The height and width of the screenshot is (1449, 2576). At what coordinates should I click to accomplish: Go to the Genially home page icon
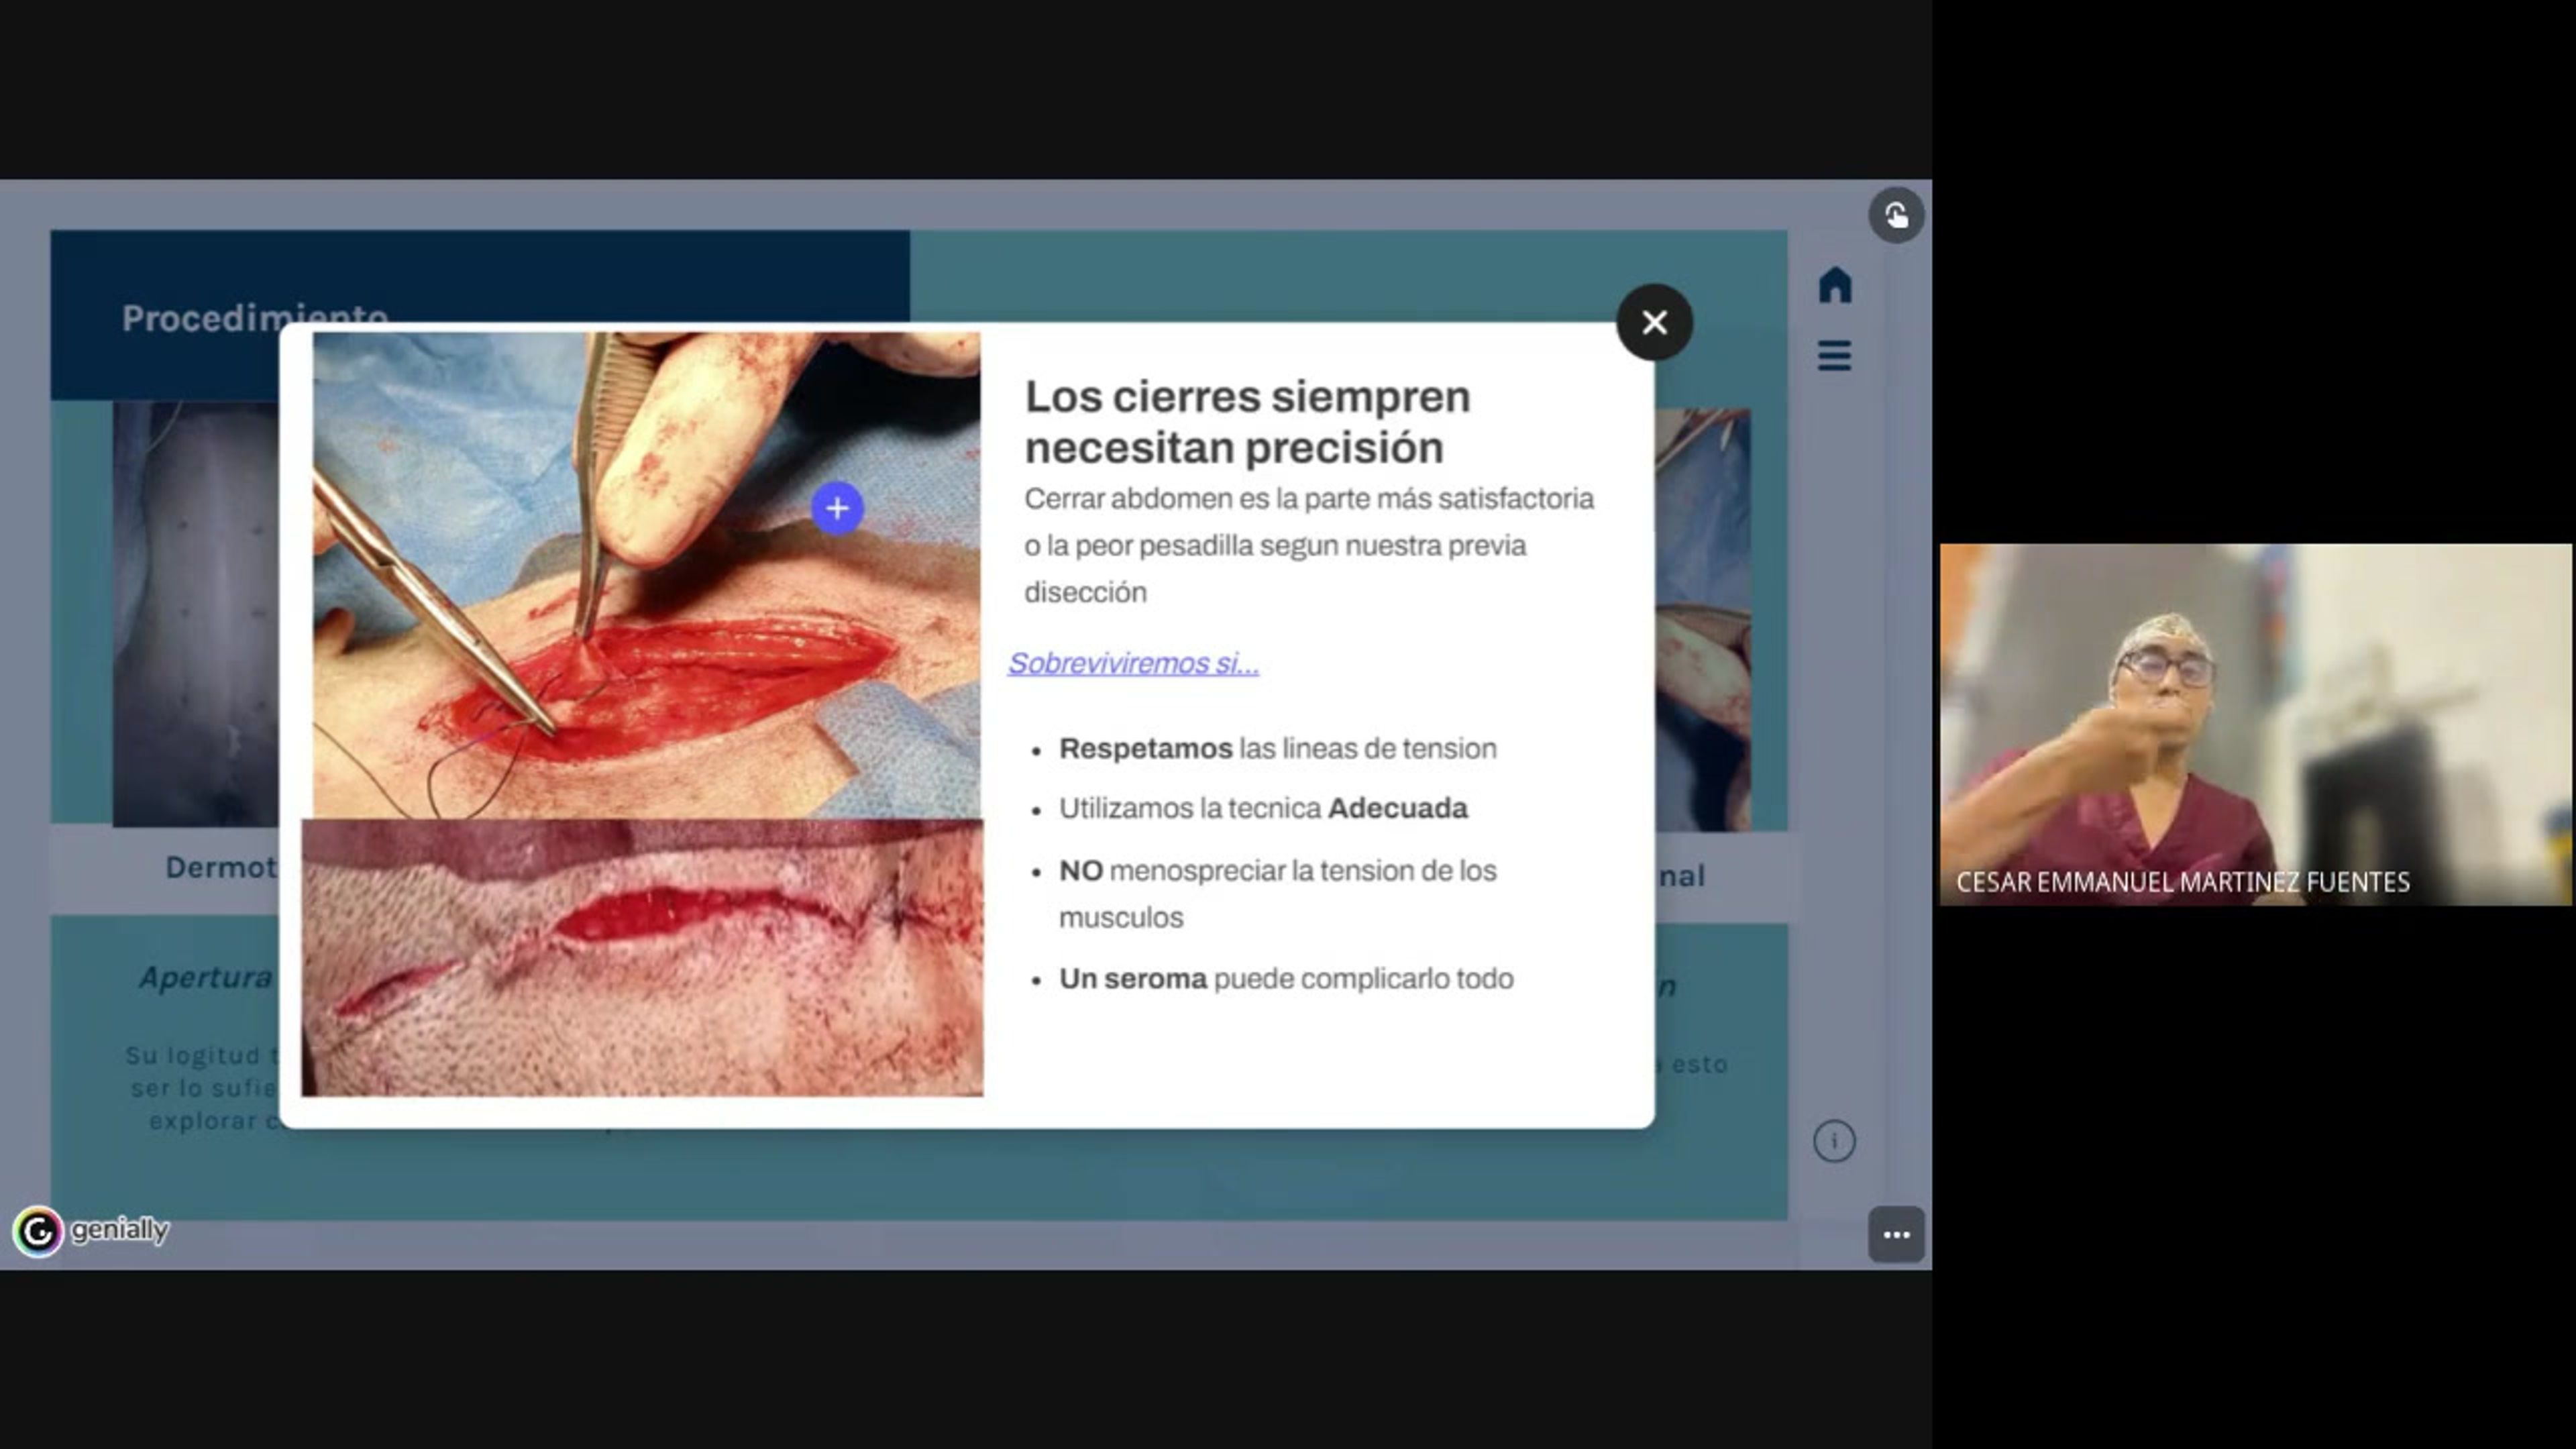pyautogui.click(x=1834, y=285)
